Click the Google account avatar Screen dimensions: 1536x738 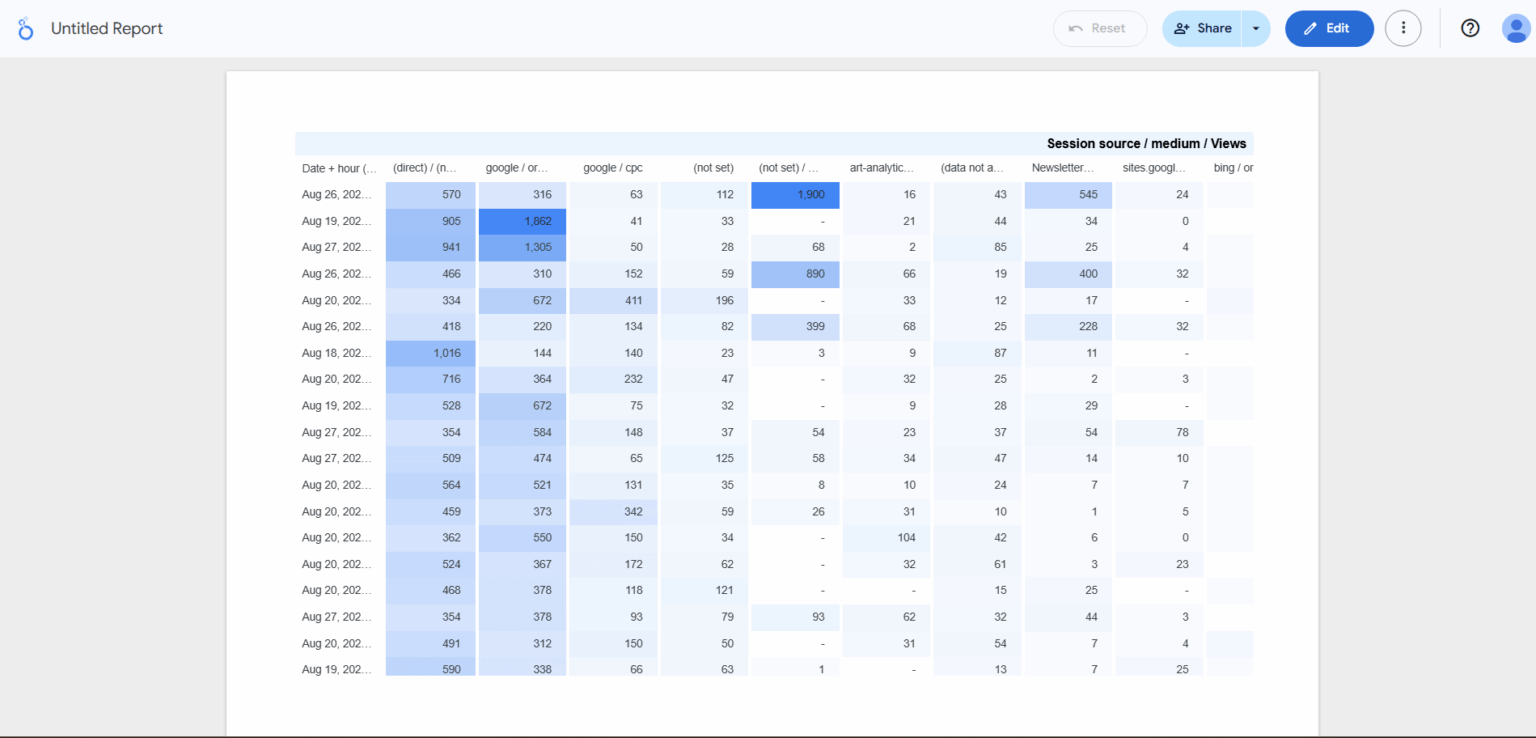tap(1515, 28)
